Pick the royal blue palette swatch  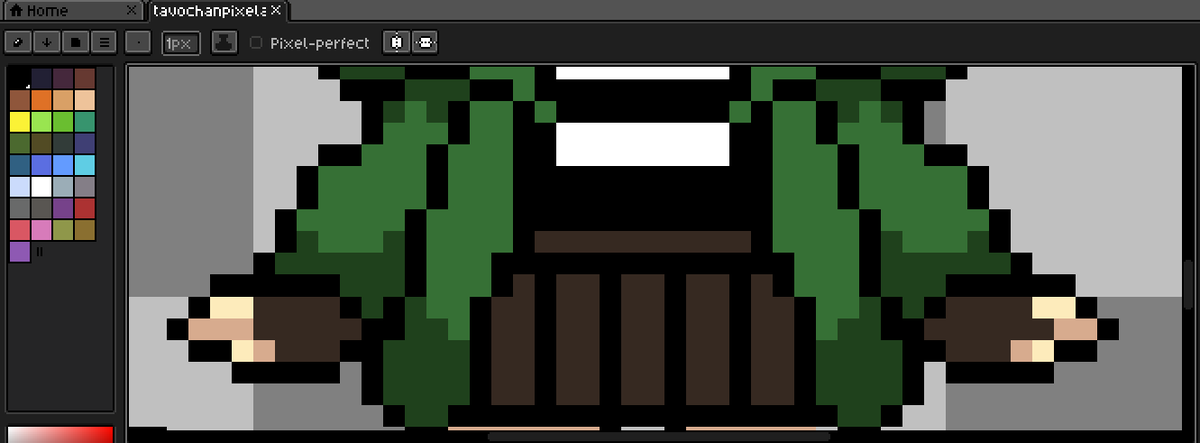[41, 166]
